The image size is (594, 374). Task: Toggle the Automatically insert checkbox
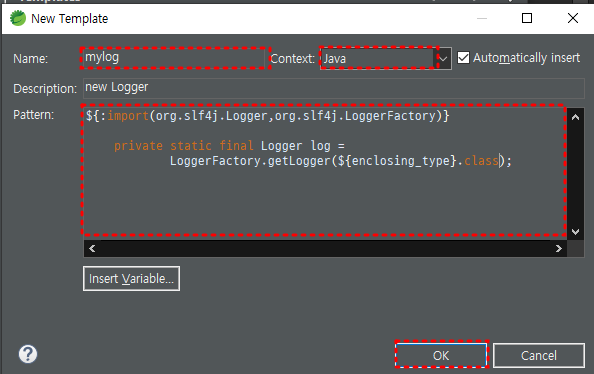coord(463,58)
